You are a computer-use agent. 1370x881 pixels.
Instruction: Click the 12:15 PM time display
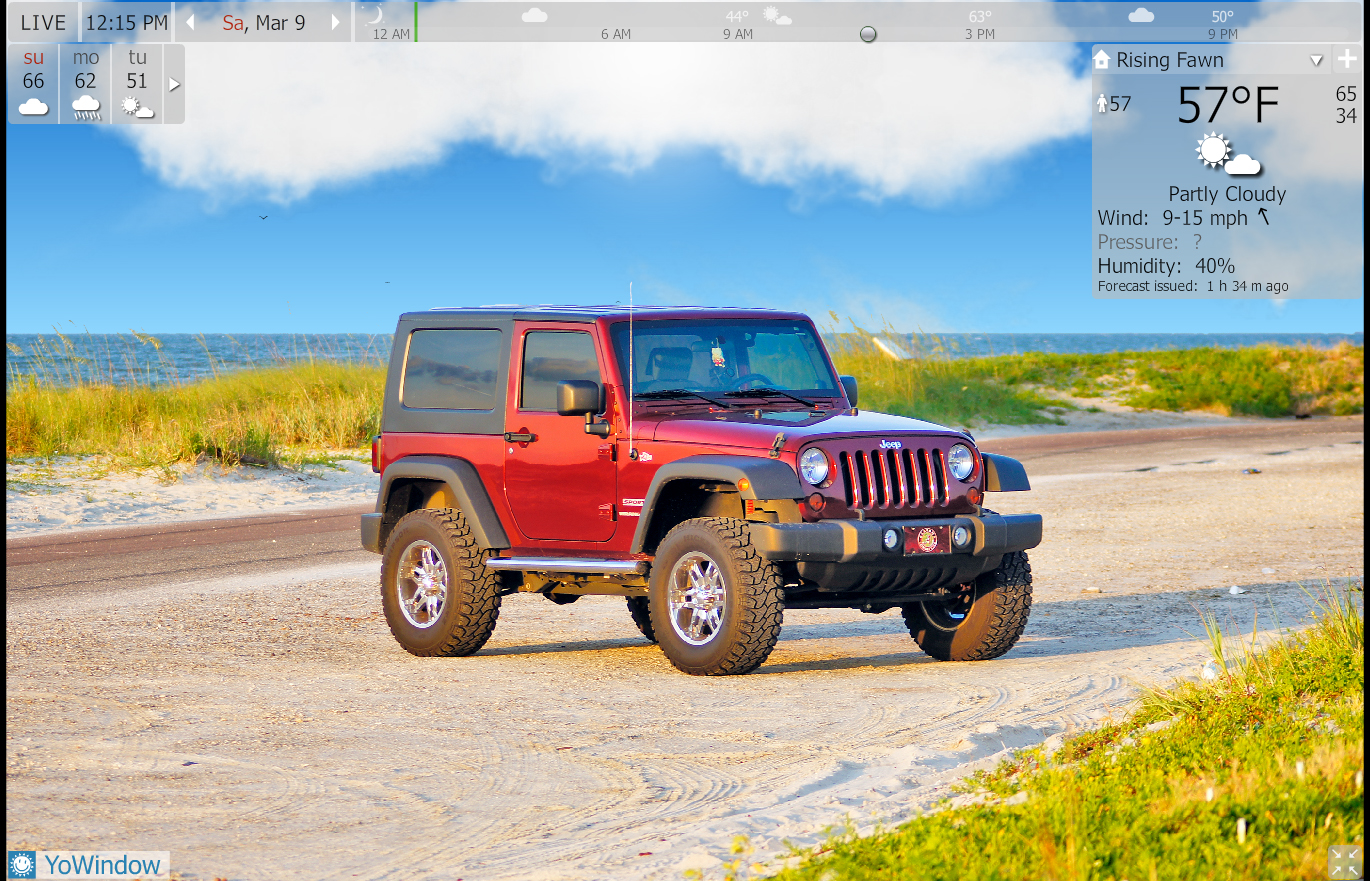(126, 22)
